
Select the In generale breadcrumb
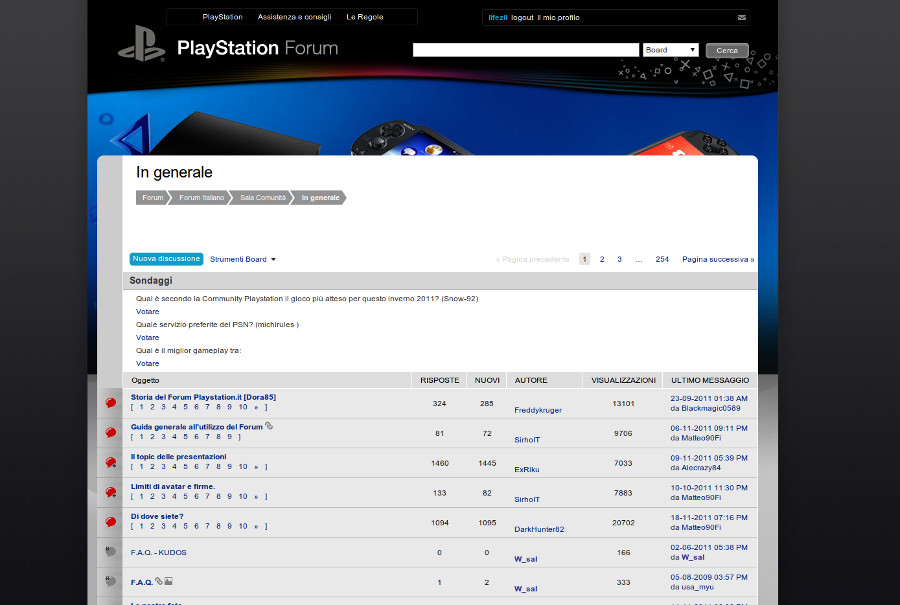coord(320,197)
